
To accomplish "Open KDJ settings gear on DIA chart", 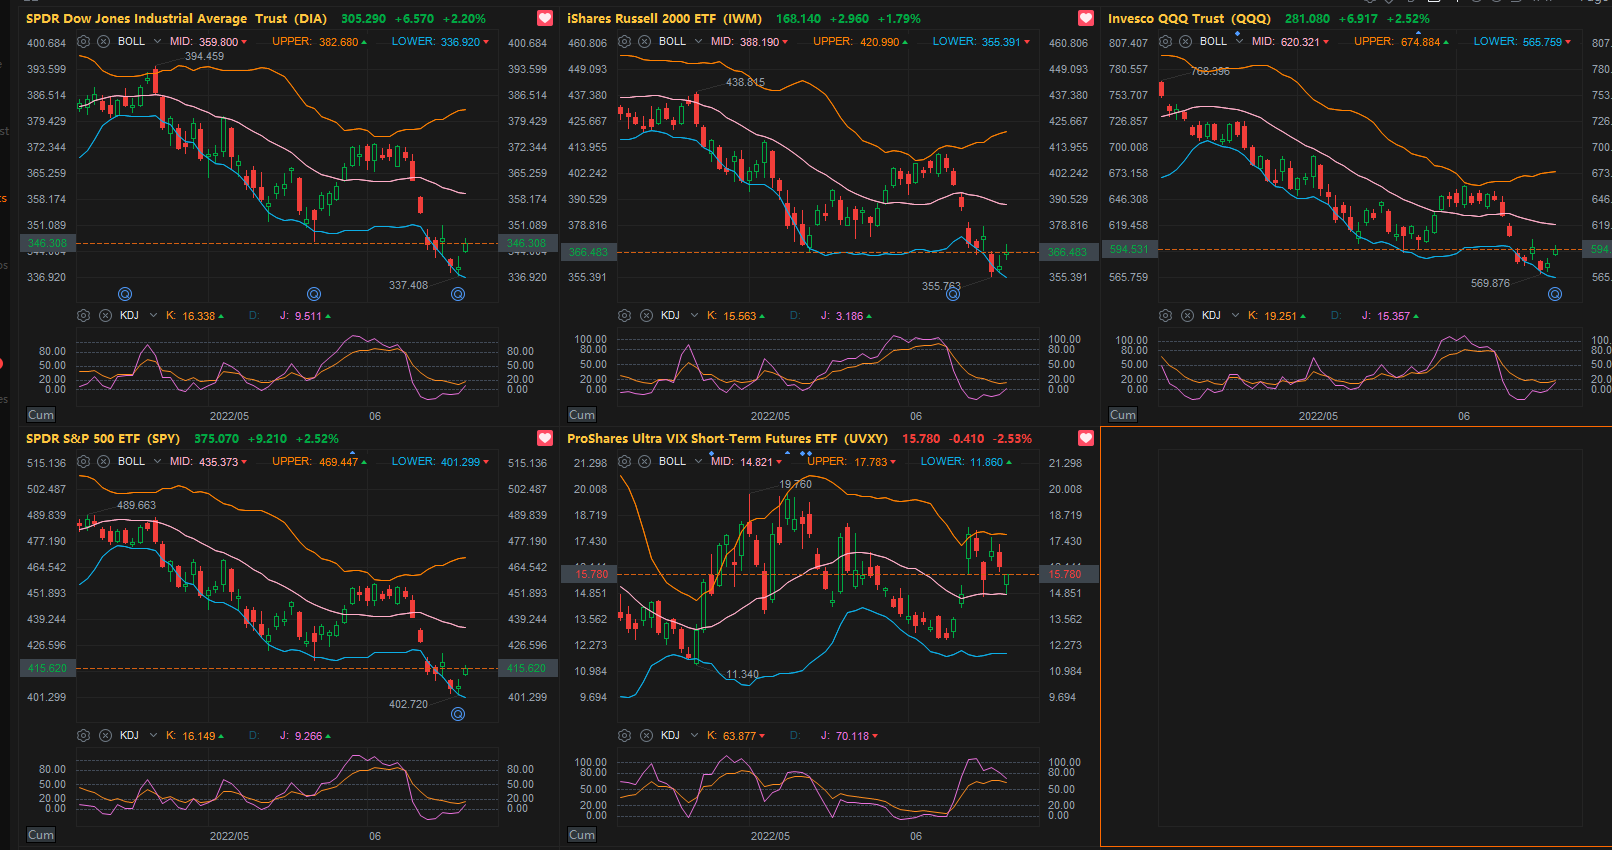I will (84, 316).
